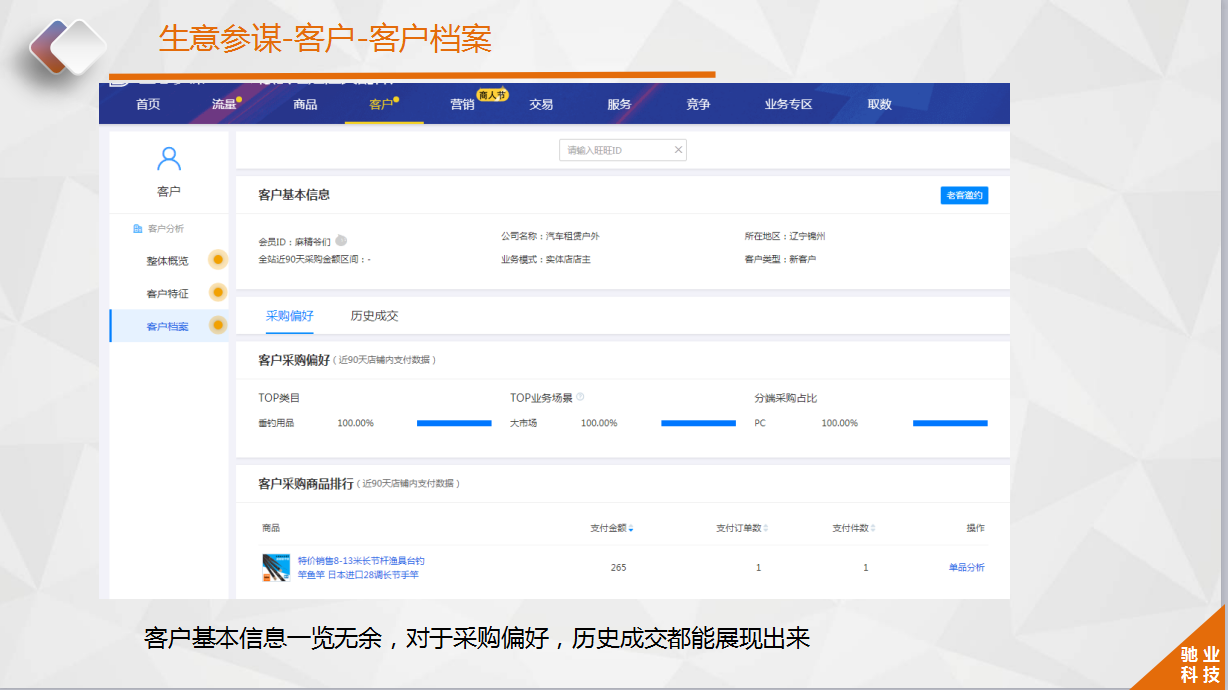Viewport: 1228px width, 690px height.
Task: Click the 公司名称：汽车租赁户外 text
Action: [x=550, y=237]
